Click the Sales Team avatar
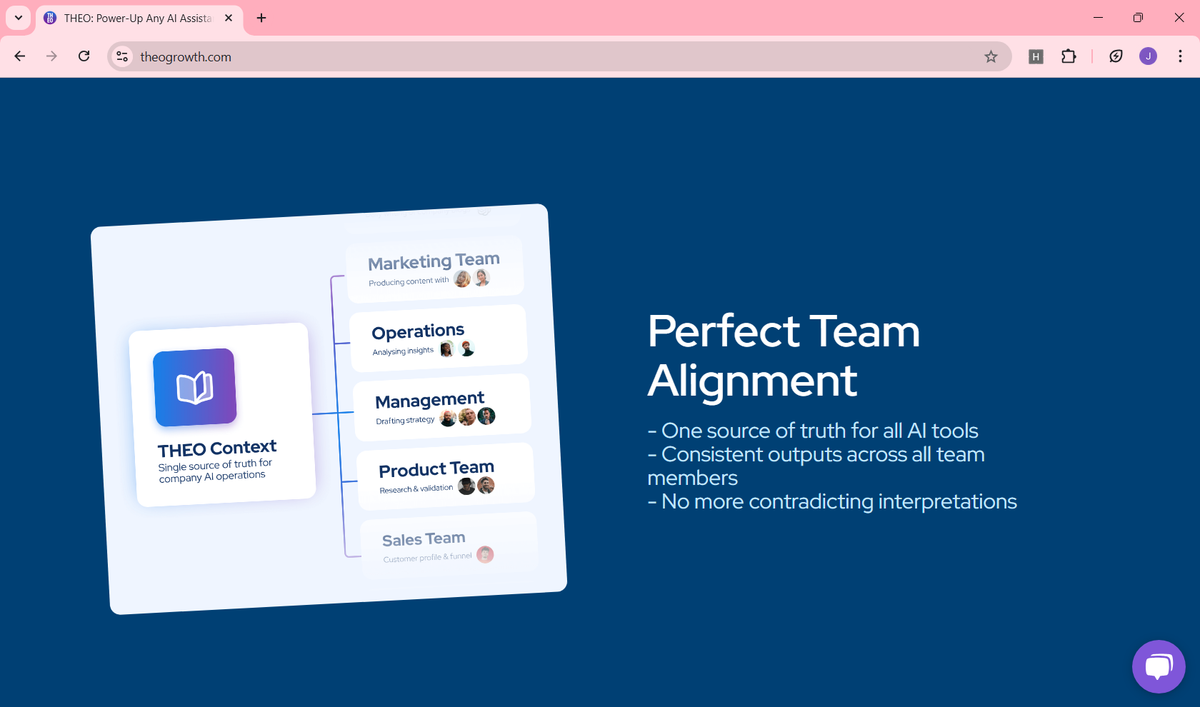This screenshot has width=1200, height=707. point(485,554)
